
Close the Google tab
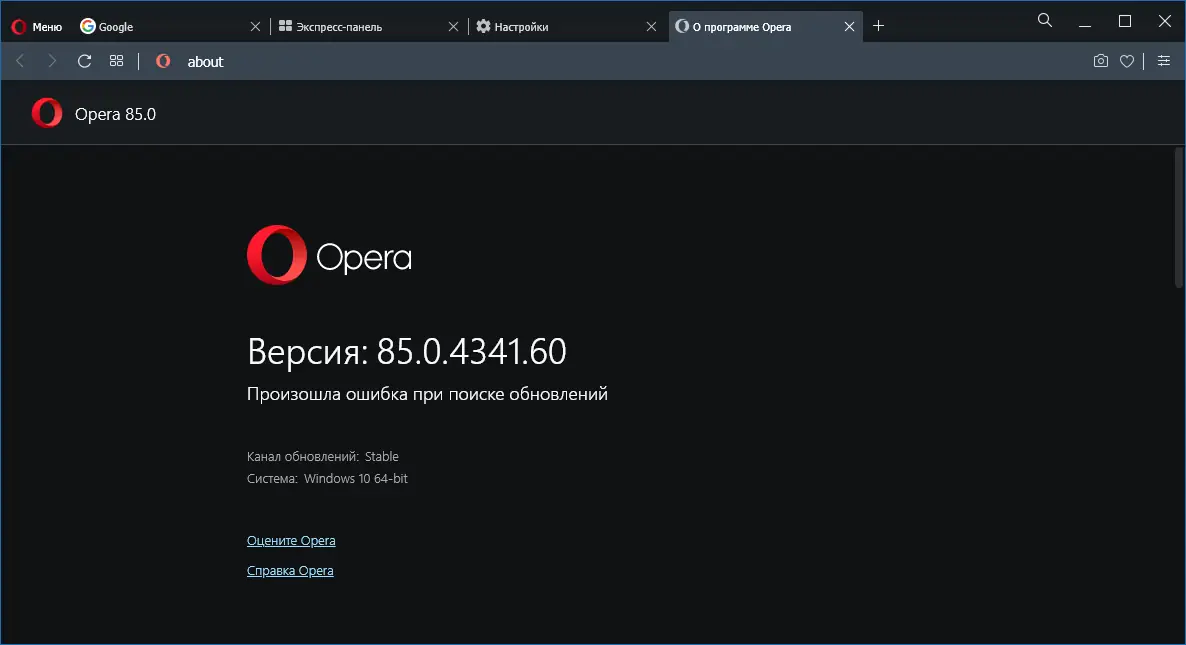[x=255, y=26]
